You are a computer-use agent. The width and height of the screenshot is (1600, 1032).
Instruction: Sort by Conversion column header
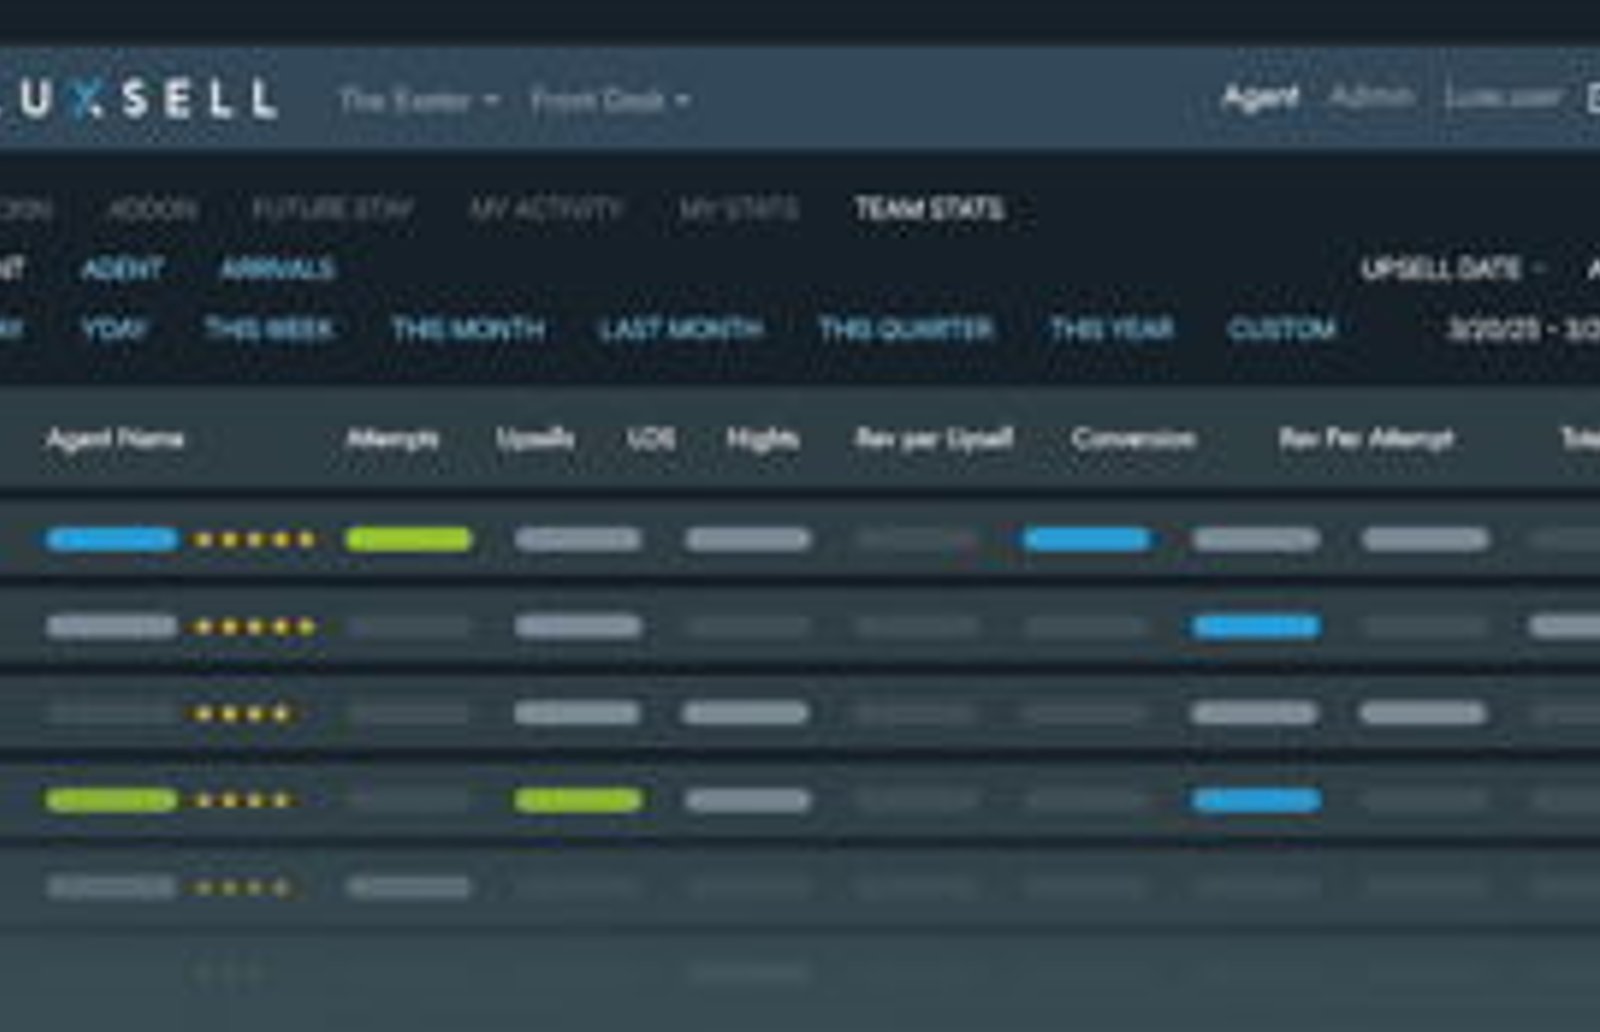tap(1133, 438)
